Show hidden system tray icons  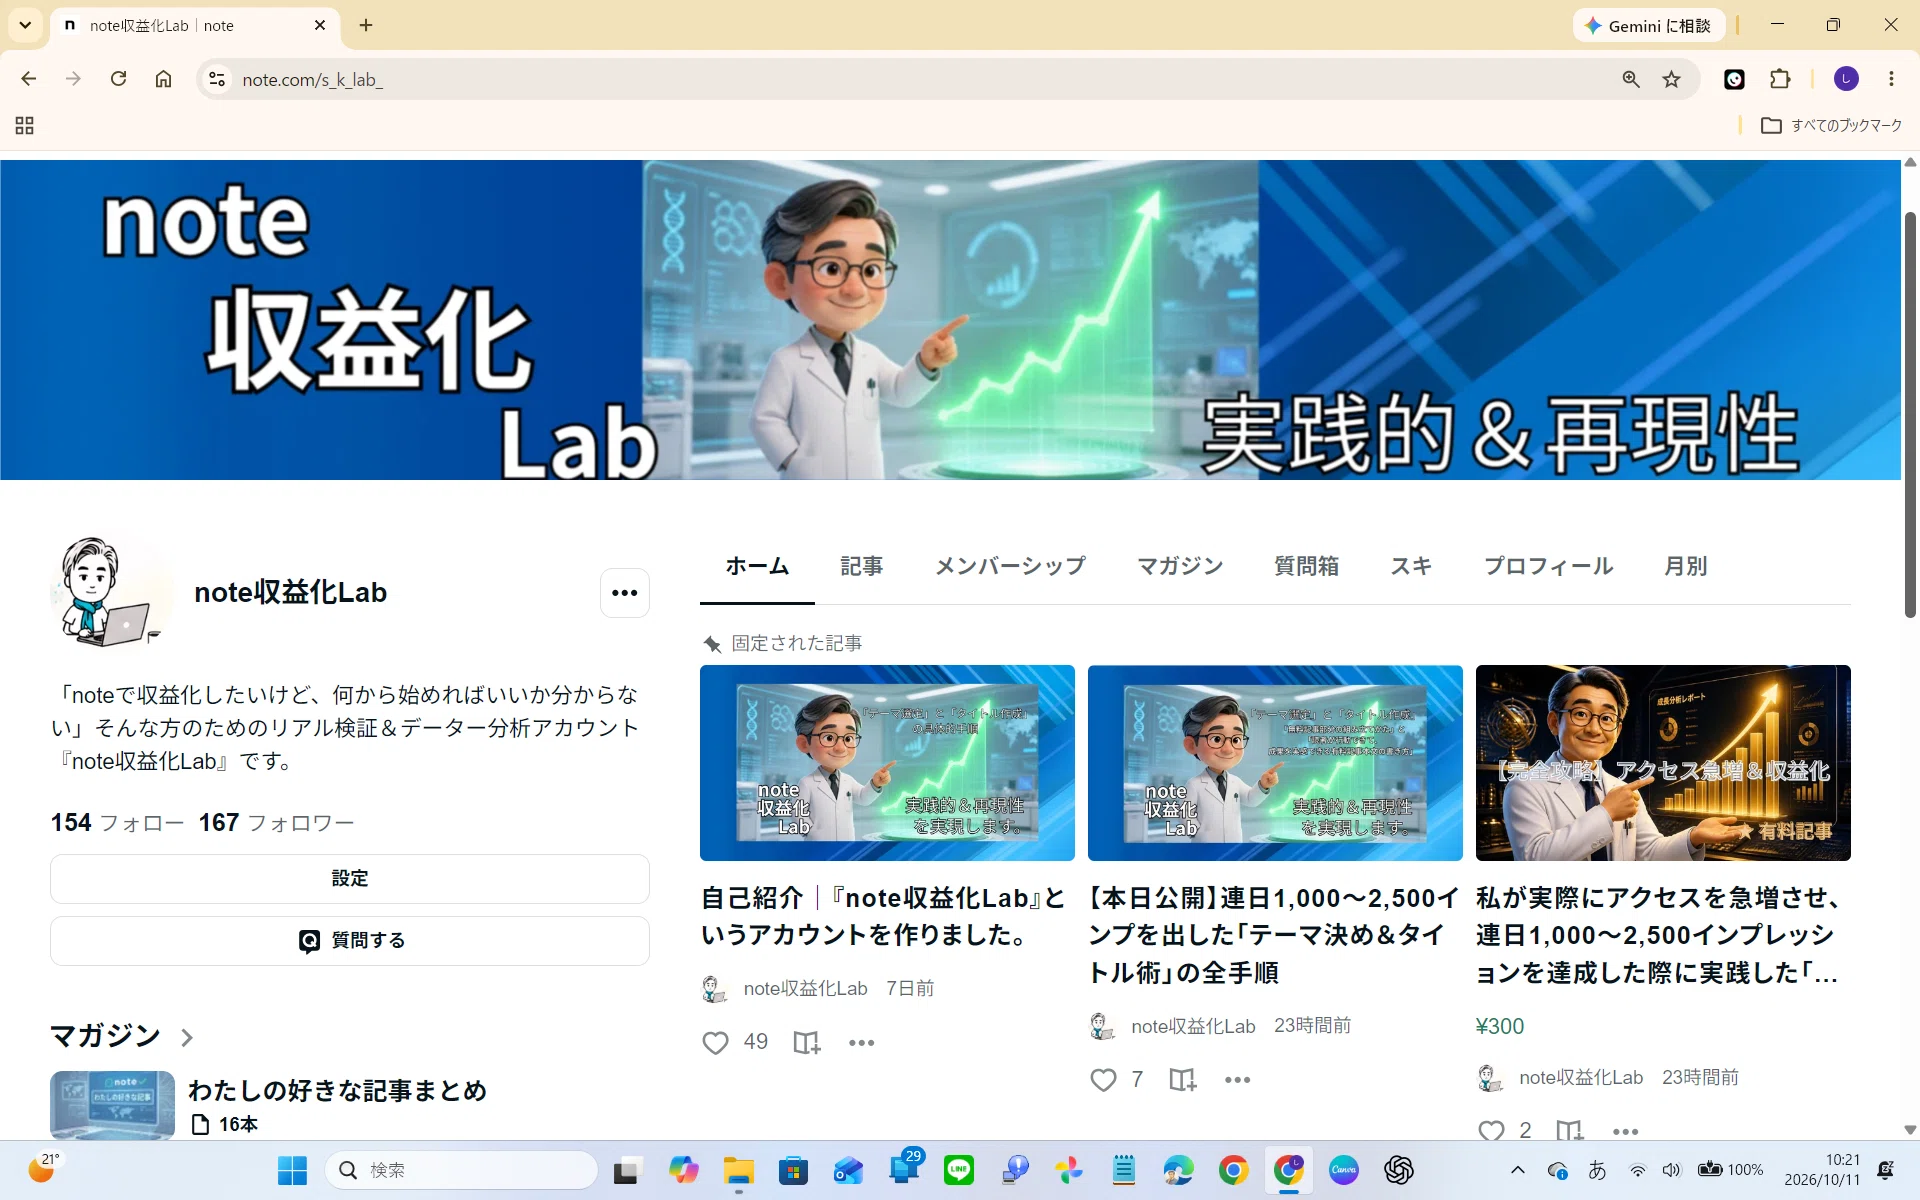pos(1517,1170)
